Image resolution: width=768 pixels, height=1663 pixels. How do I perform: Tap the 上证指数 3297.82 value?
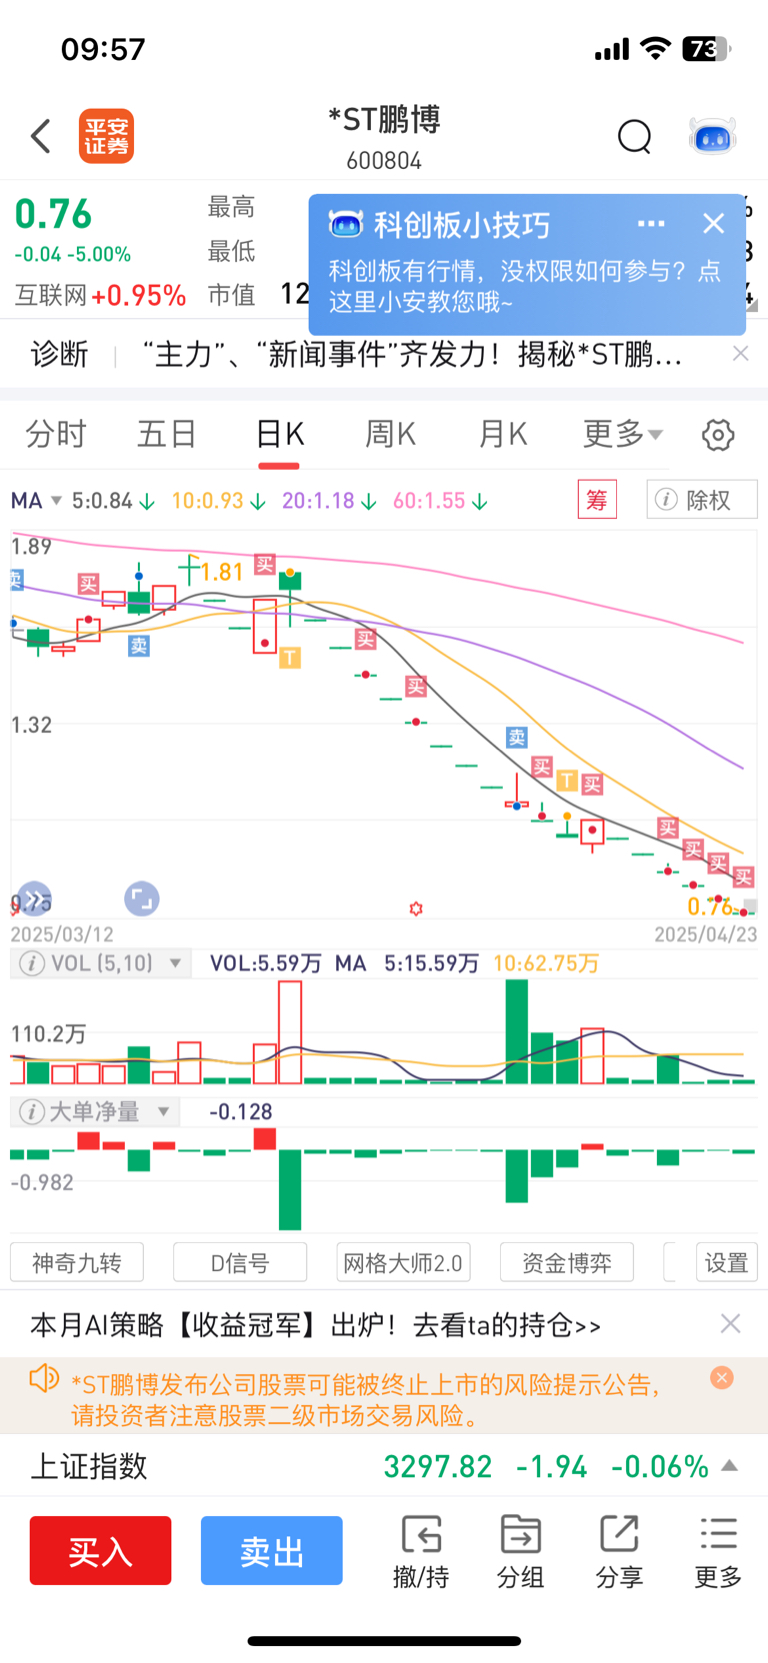438,1466
